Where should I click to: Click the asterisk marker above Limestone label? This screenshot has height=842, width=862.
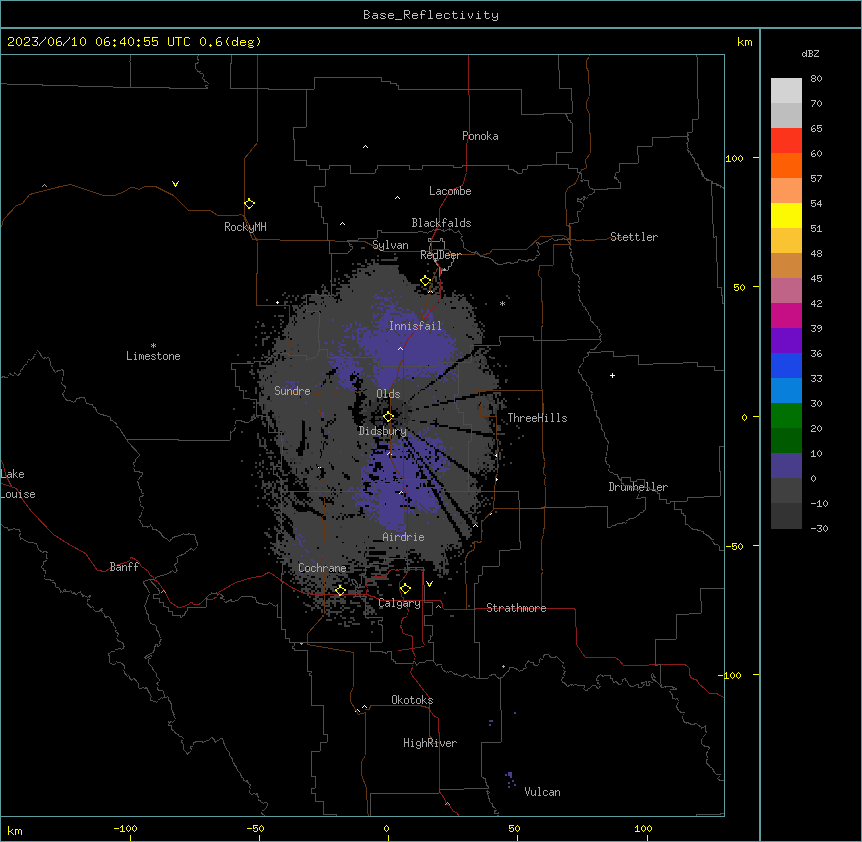pos(153,346)
